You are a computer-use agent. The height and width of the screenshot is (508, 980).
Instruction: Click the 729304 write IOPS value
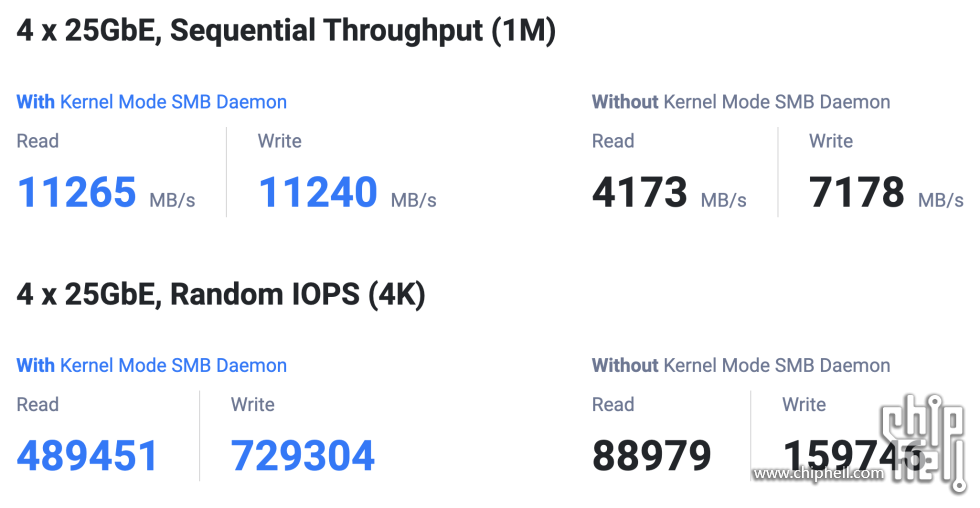(x=302, y=456)
